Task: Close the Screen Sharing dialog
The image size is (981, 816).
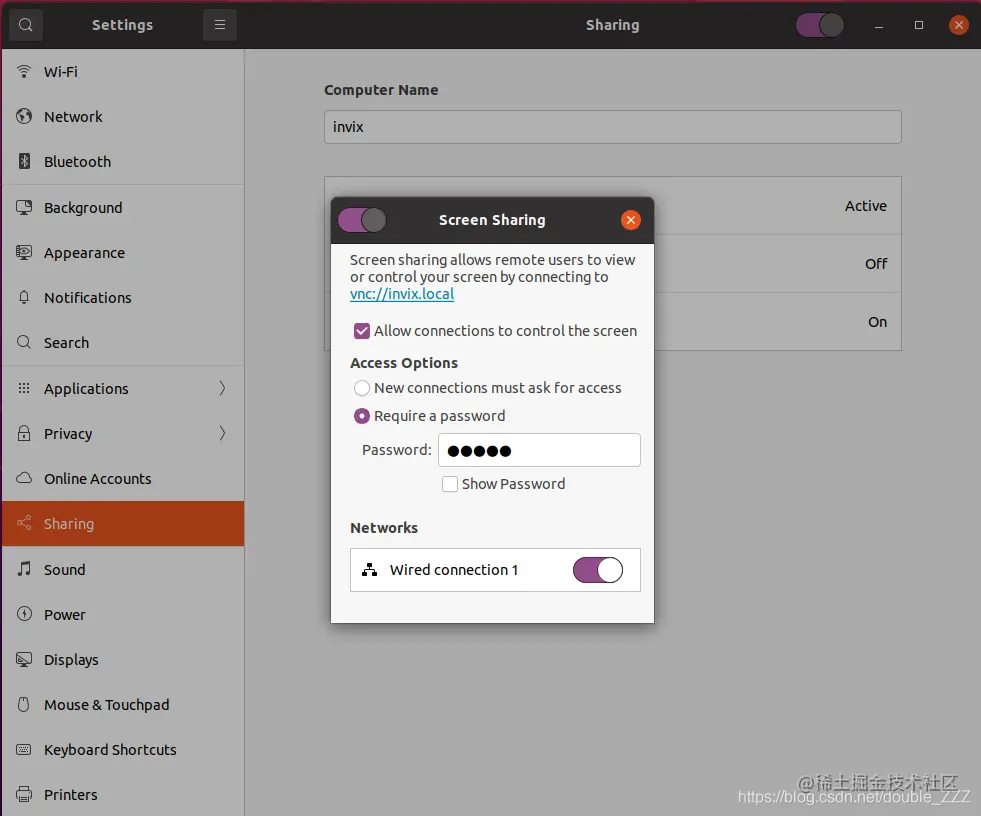Action: [x=631, y=220]
